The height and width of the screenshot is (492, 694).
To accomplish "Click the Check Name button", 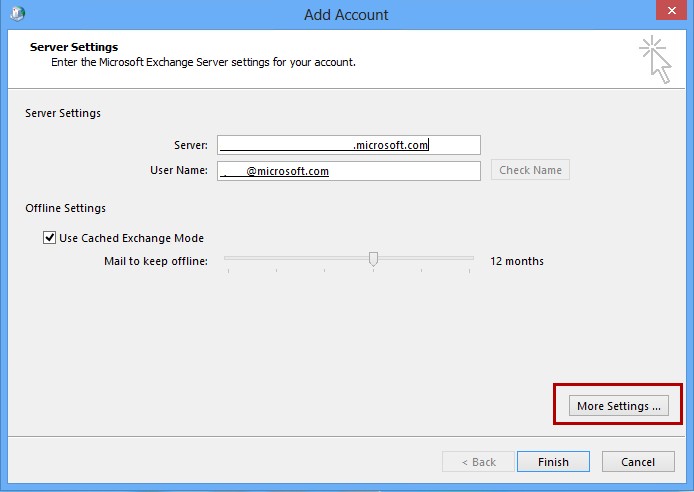I will pos(530,170).
